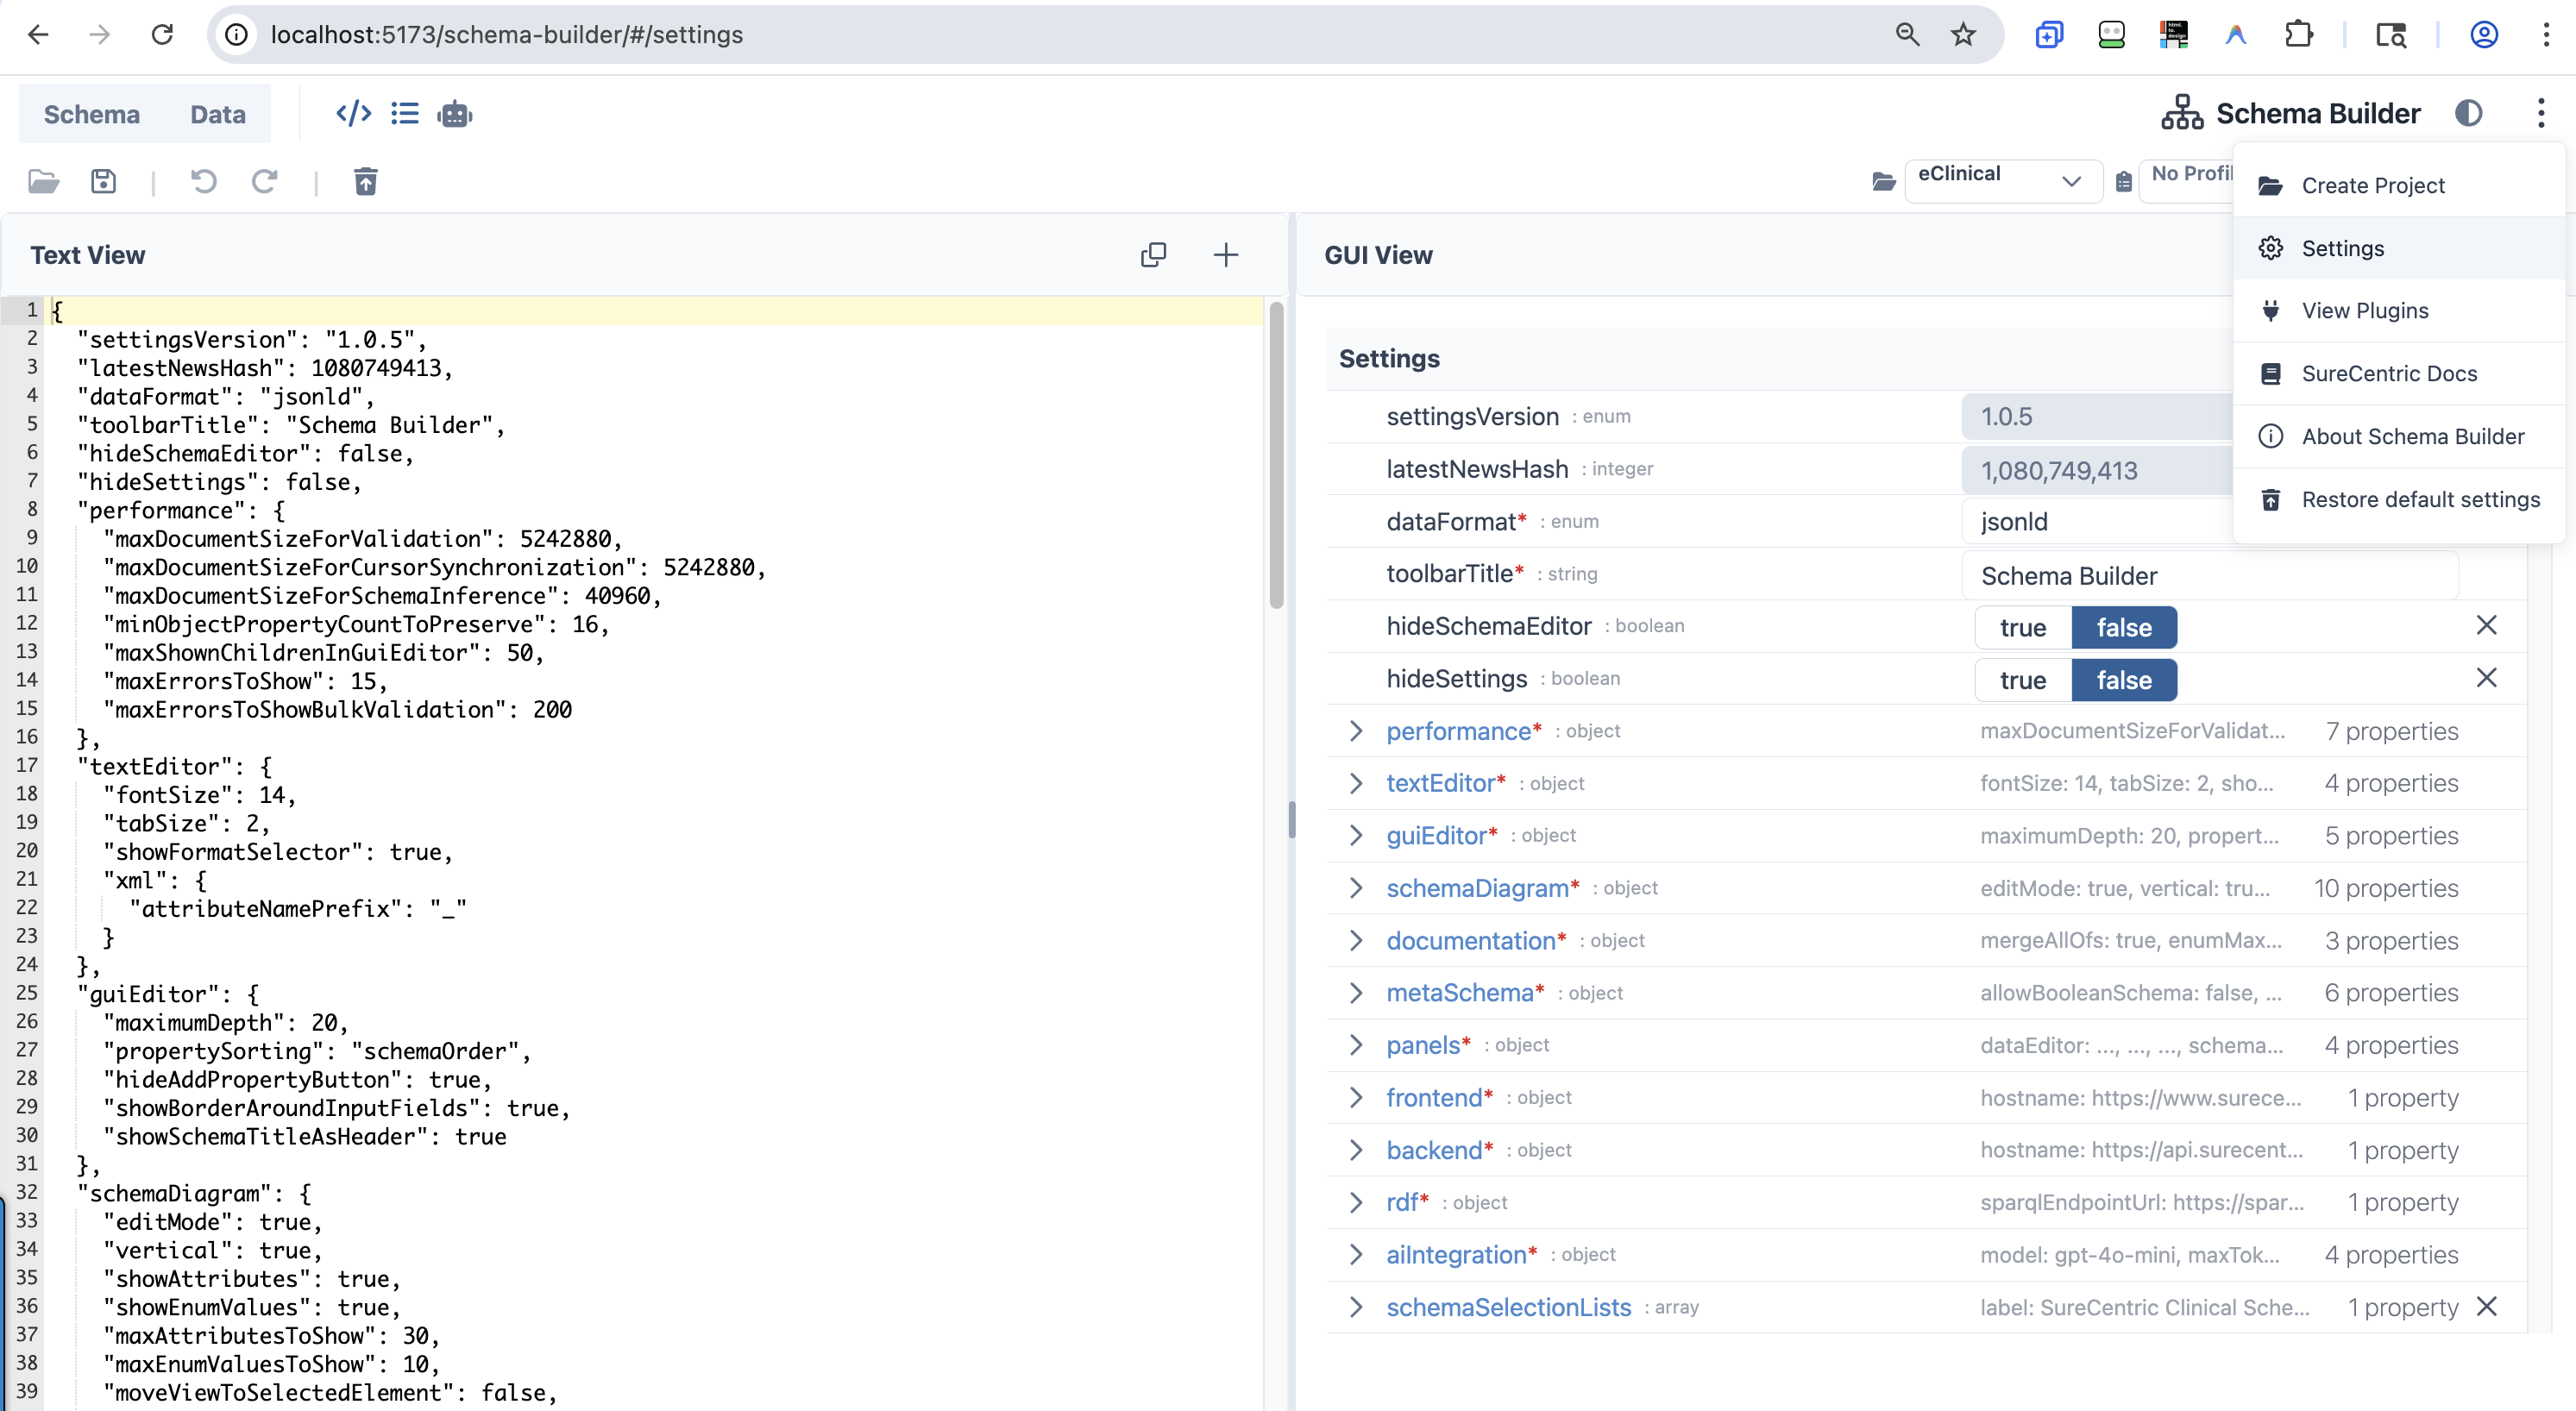The height and width of the screenshot is (1411, 2576).
Task: Expand the schemaSelectionLists array
Action: click(x=1356, y=1307)
